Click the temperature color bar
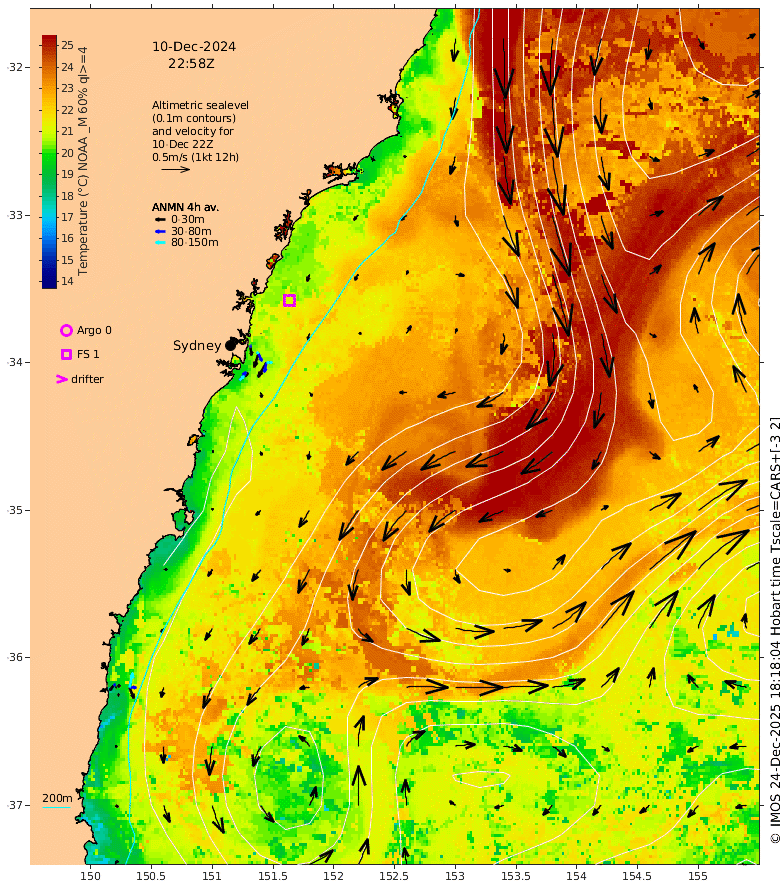The height and width of the screenshot is (890, 780). tap(49, 162)
